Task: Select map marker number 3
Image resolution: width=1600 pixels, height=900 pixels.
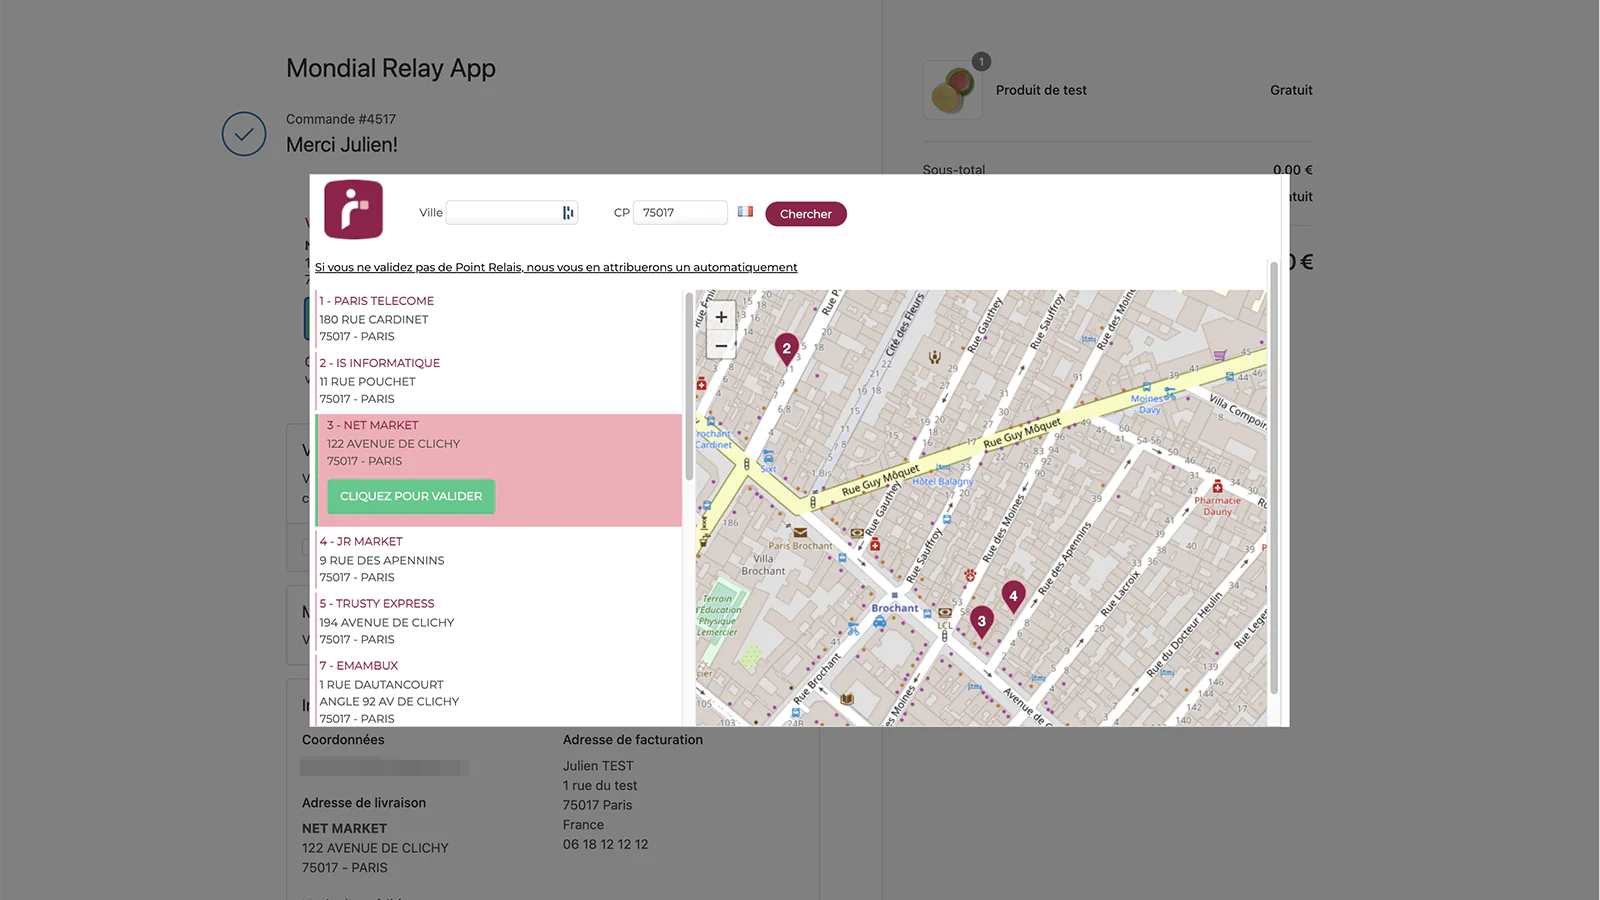Action: [x=981, y=621]
